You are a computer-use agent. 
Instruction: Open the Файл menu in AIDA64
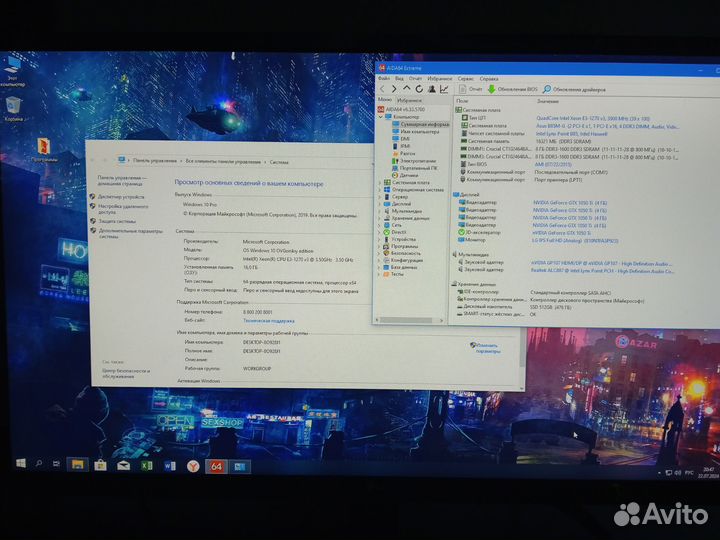click(384, 79)
